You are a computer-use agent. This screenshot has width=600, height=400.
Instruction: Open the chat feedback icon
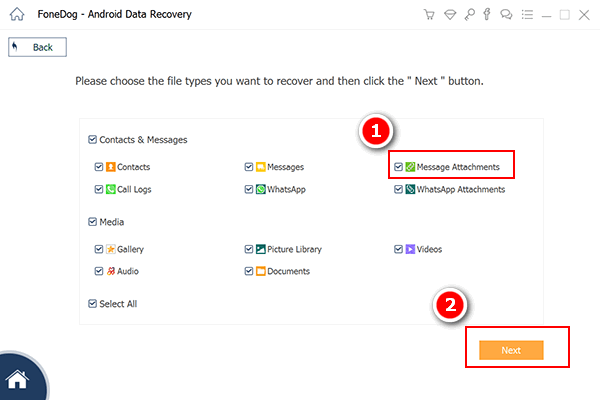pyautogui.click(x=506, y=15)
